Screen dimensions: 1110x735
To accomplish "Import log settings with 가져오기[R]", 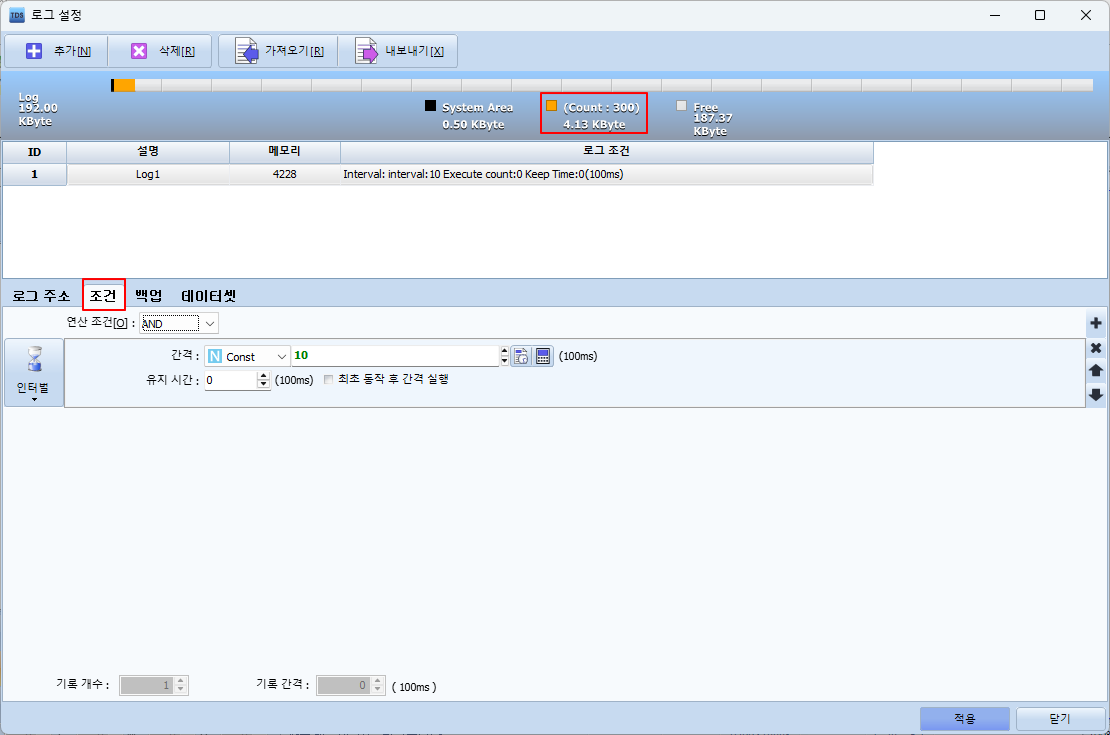I will 278,51.
